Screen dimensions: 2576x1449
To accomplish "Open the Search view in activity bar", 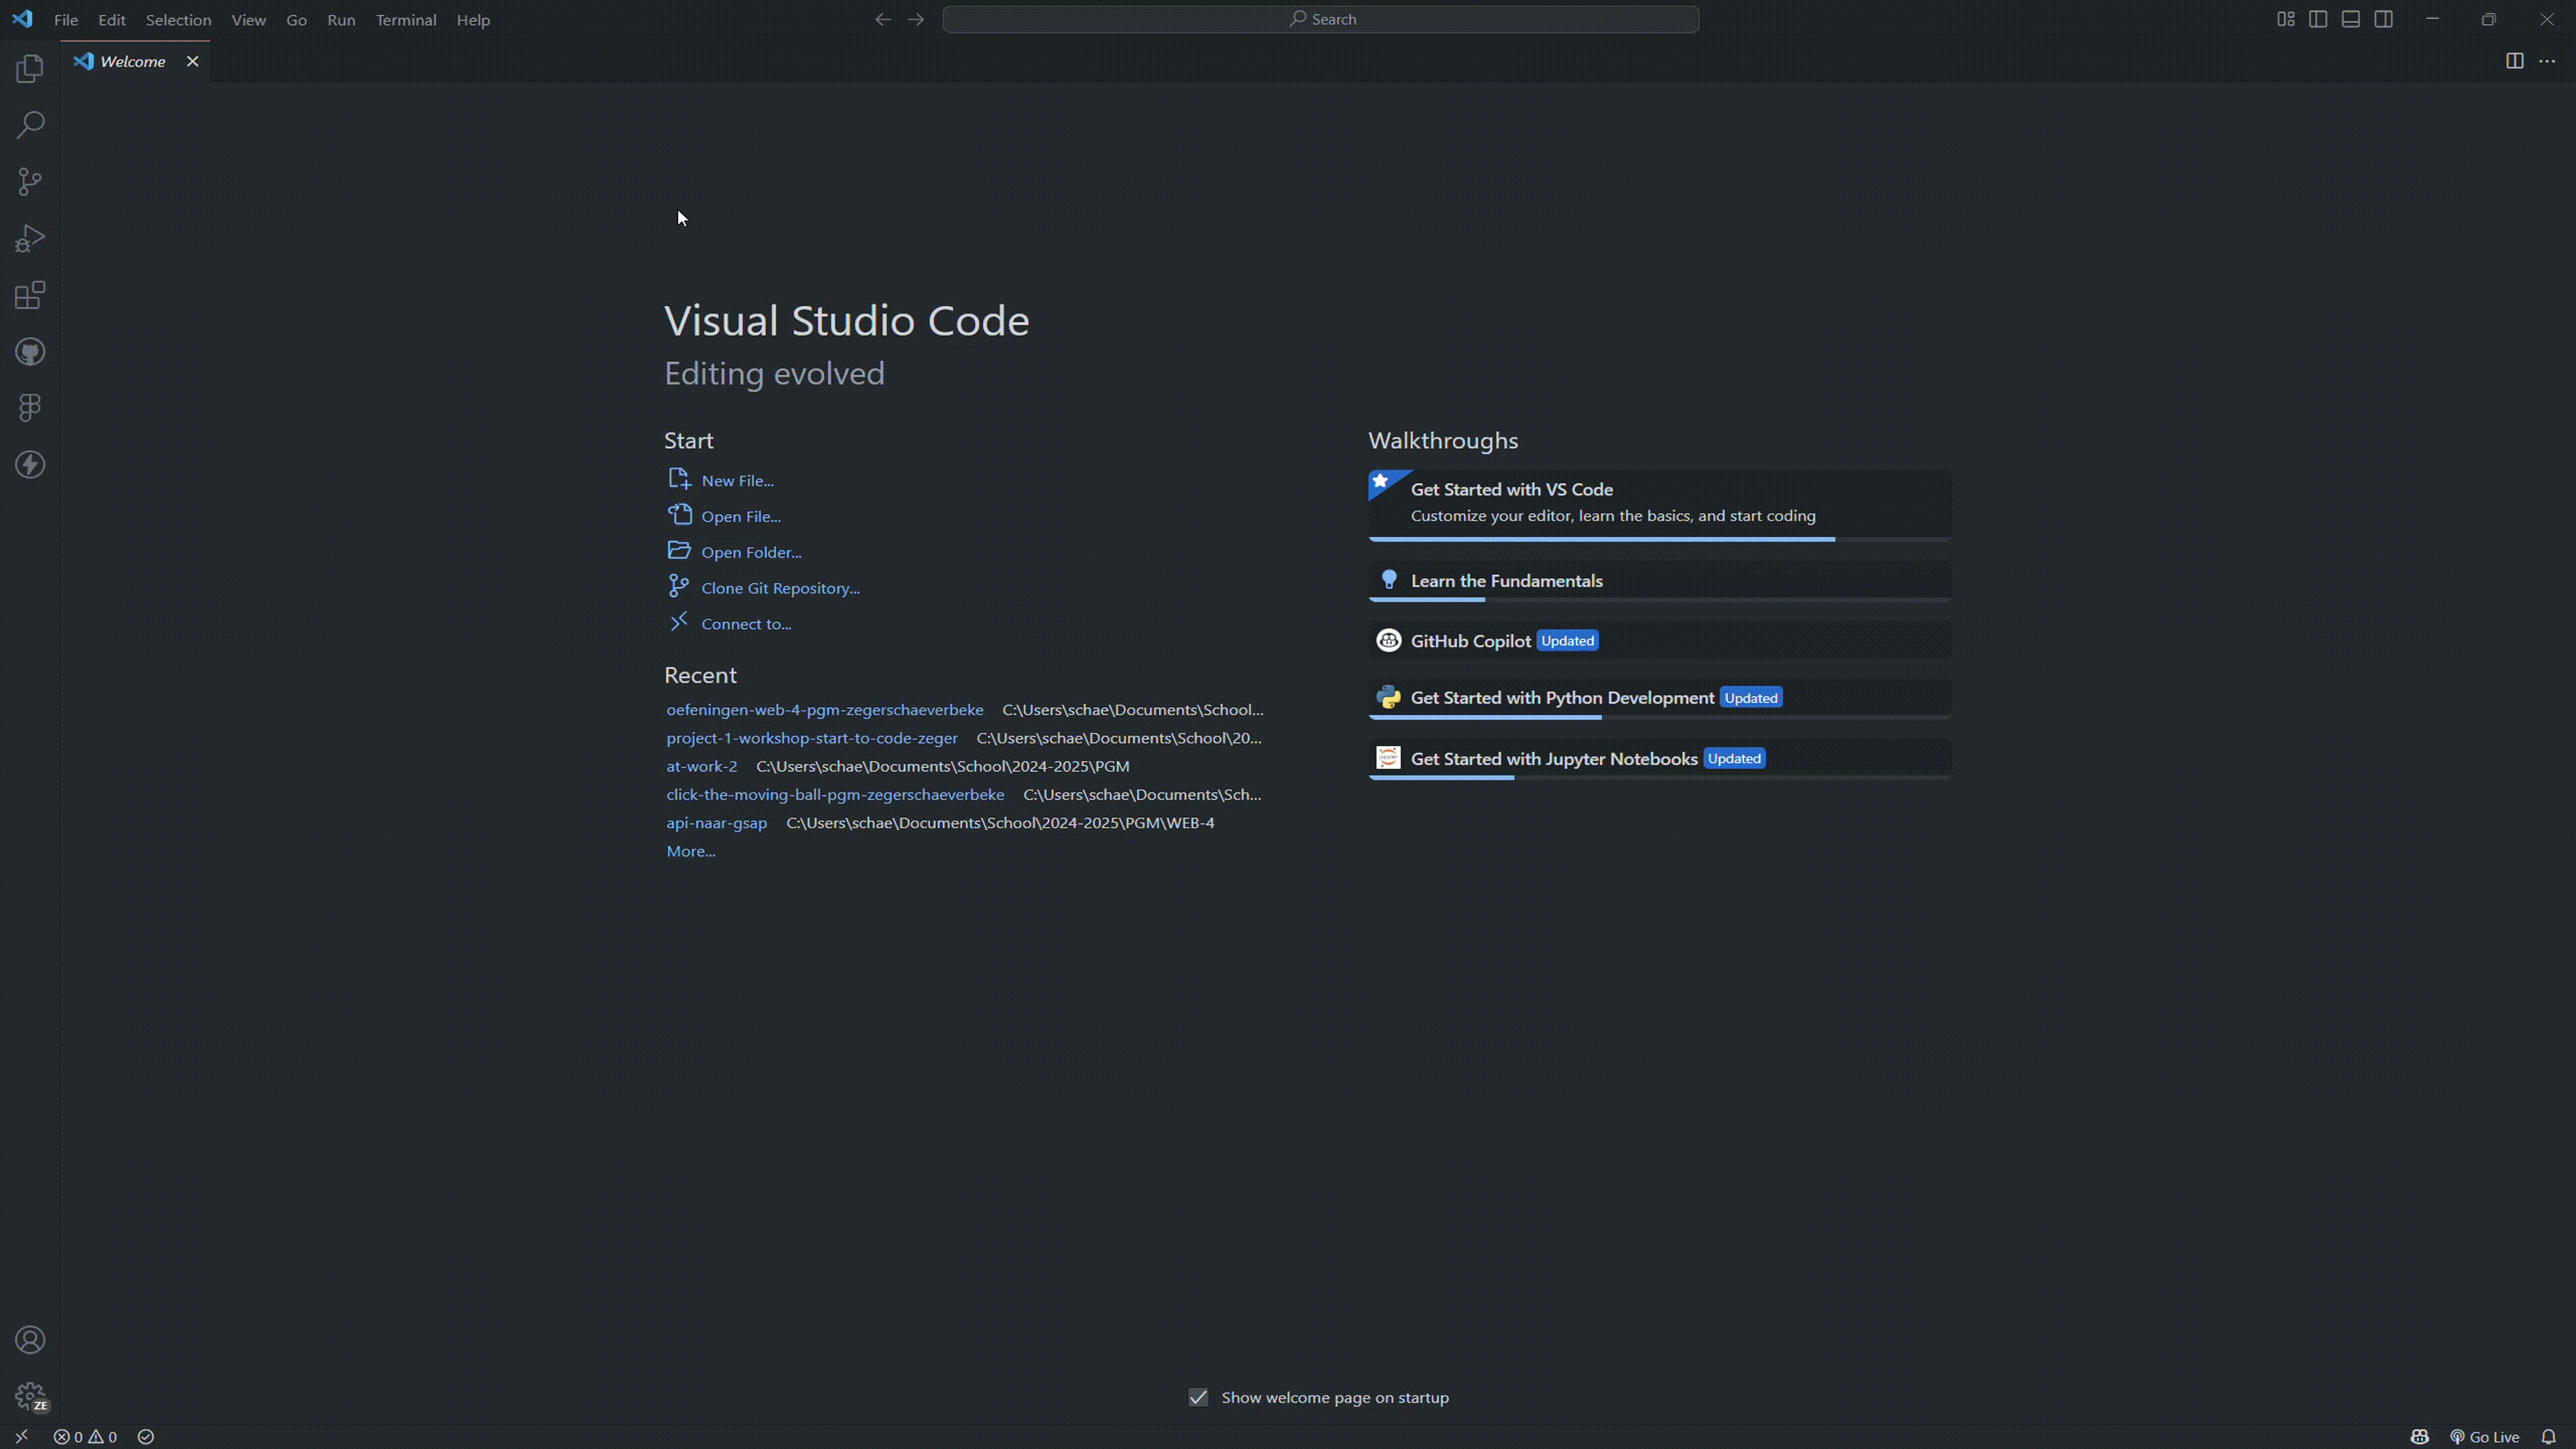I will pyautogui.click(x=30, y=125).
